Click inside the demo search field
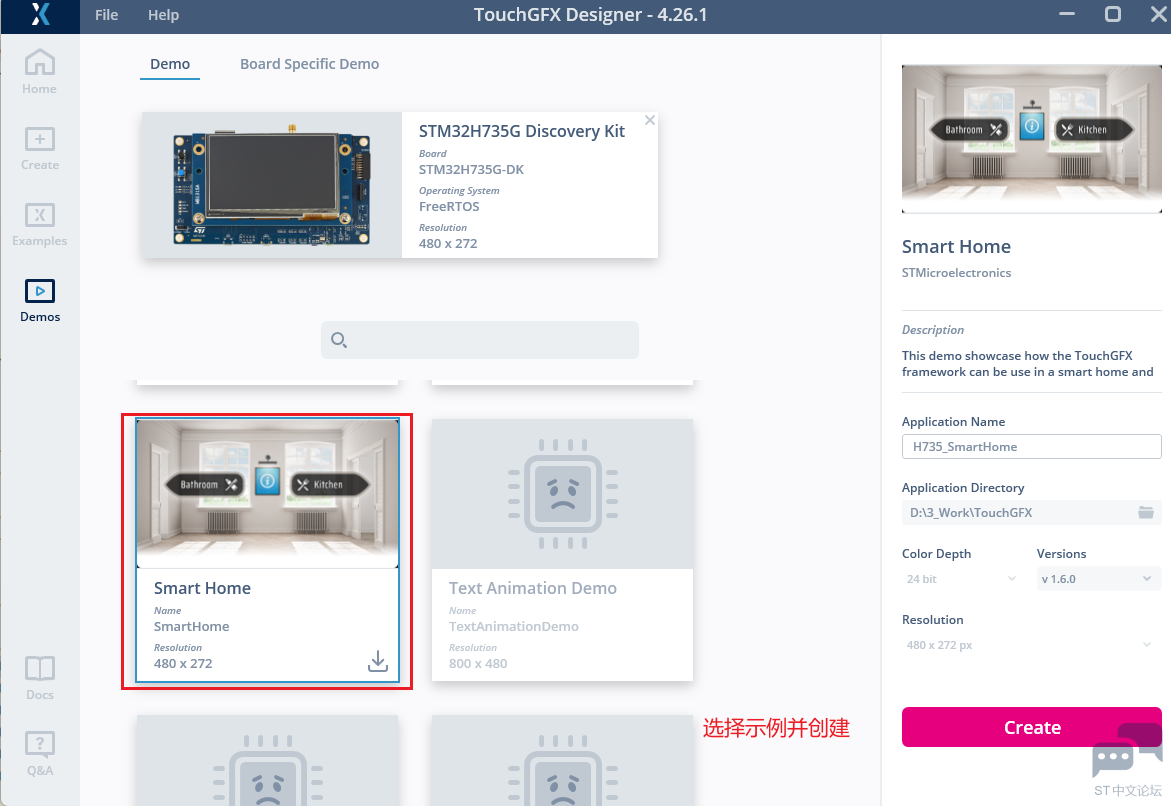The width and height of the screenshot is (1171, 806). [x=479, y=340]
